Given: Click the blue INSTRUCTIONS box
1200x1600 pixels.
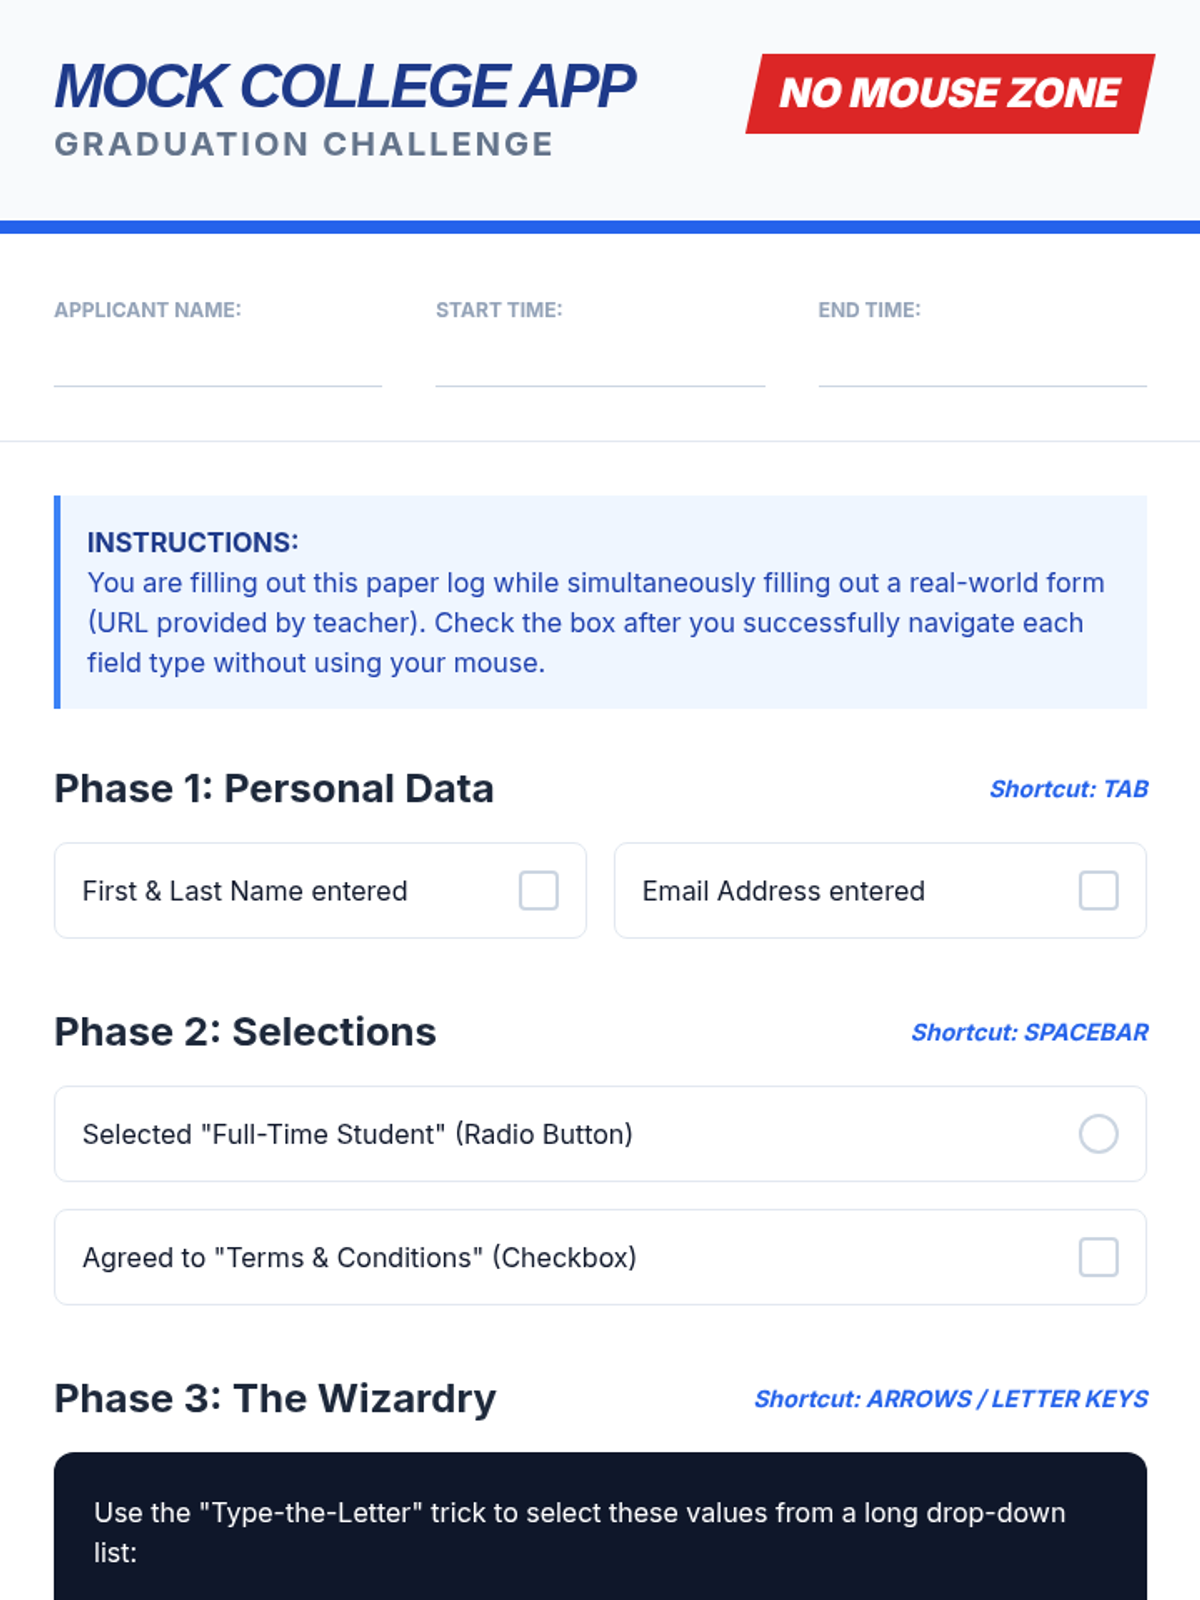Looking at the screenshot, I should [x=600, y=602].
